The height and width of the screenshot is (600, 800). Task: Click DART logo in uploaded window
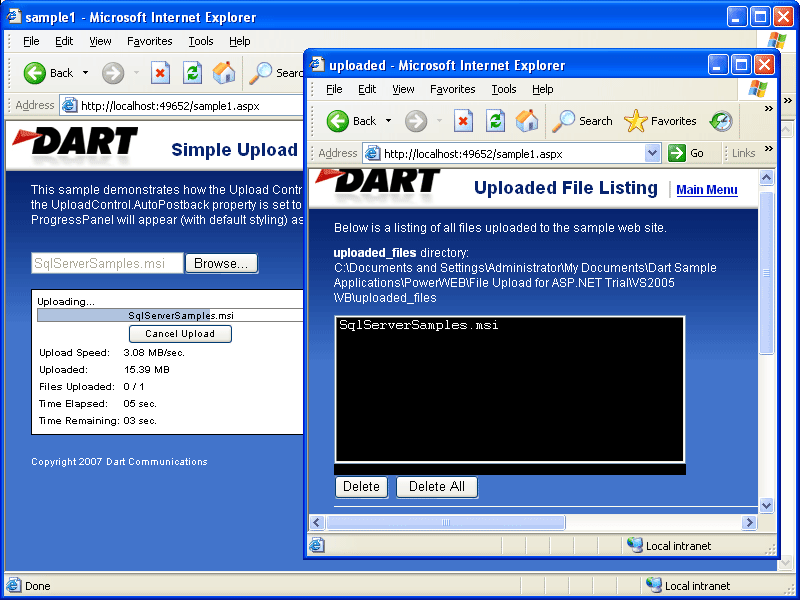(378, 181)
